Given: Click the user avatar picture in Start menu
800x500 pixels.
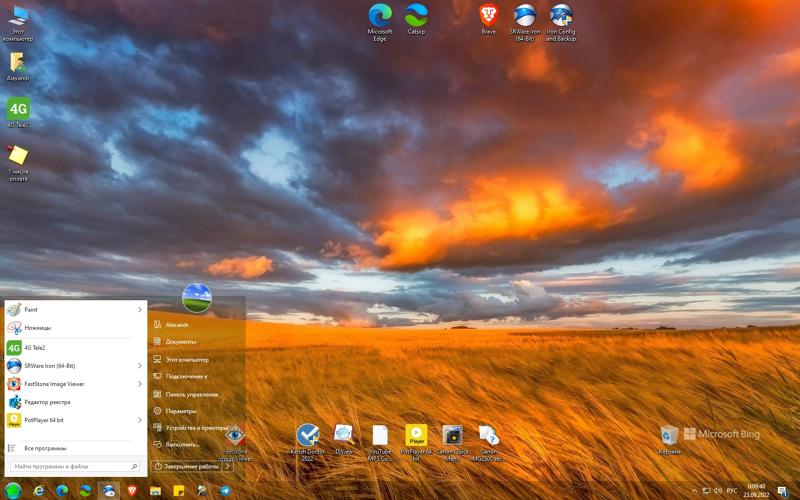Looking at the screenshot, I should (197, 298).
